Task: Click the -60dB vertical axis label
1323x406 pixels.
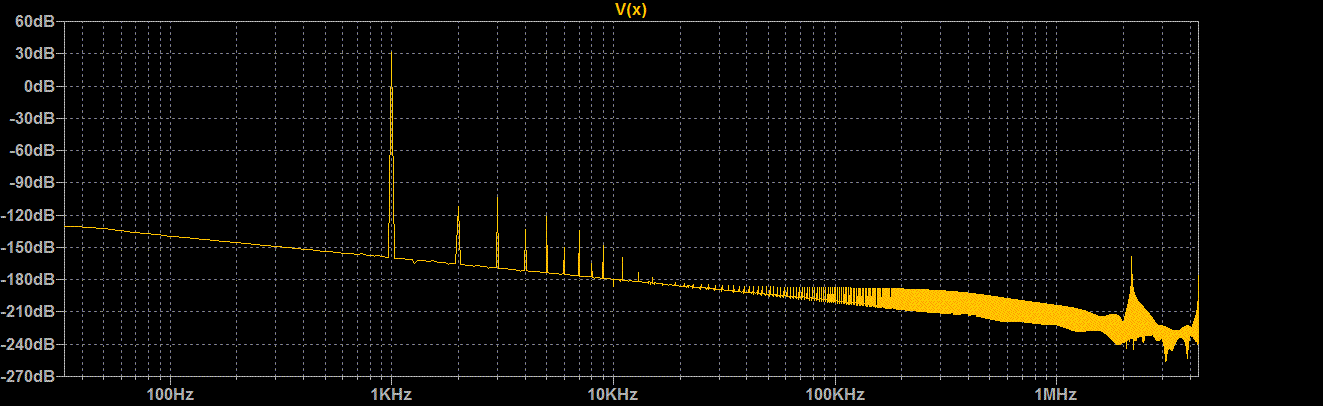Action: pos(33,150)
